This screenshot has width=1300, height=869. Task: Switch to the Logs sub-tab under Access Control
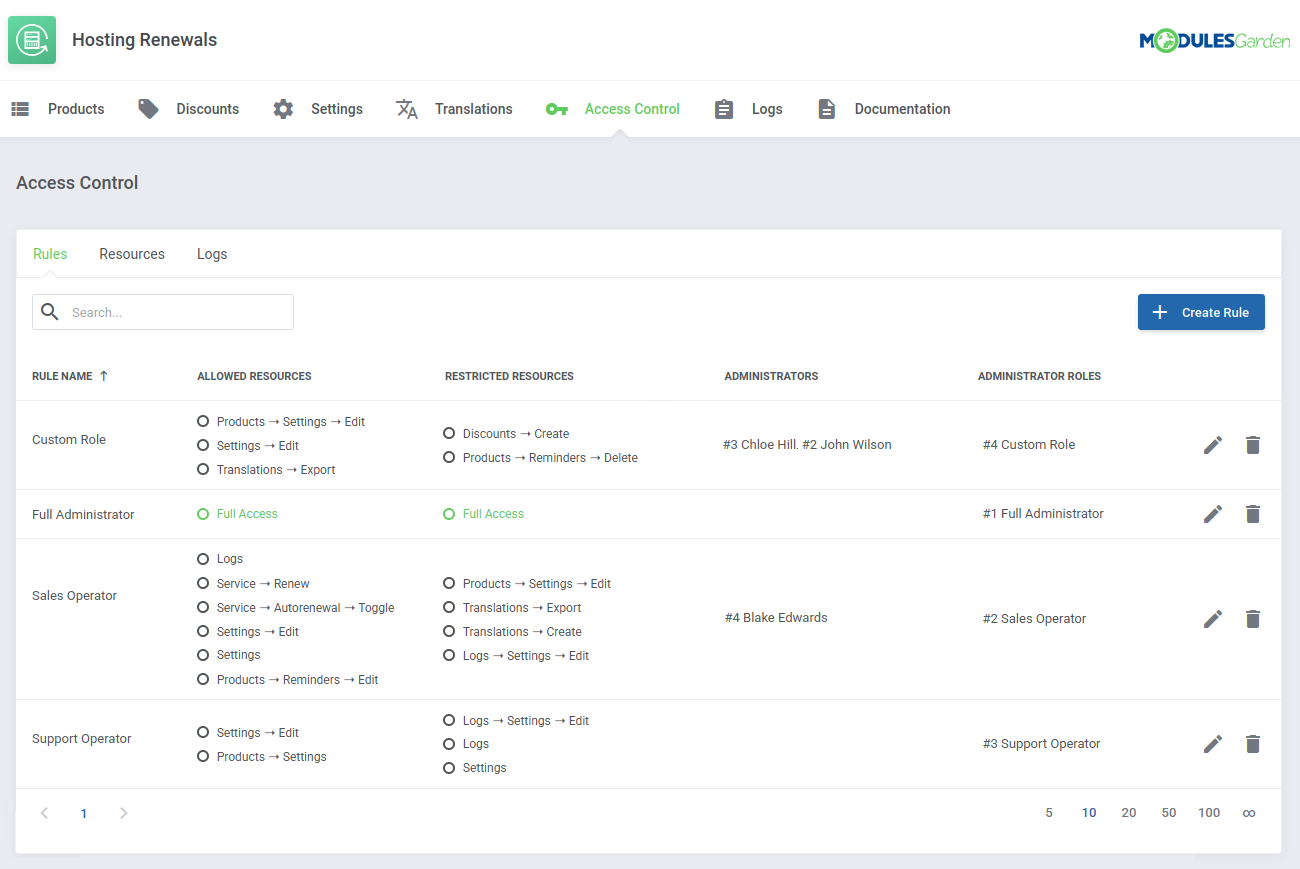click(x=212, y=254)
